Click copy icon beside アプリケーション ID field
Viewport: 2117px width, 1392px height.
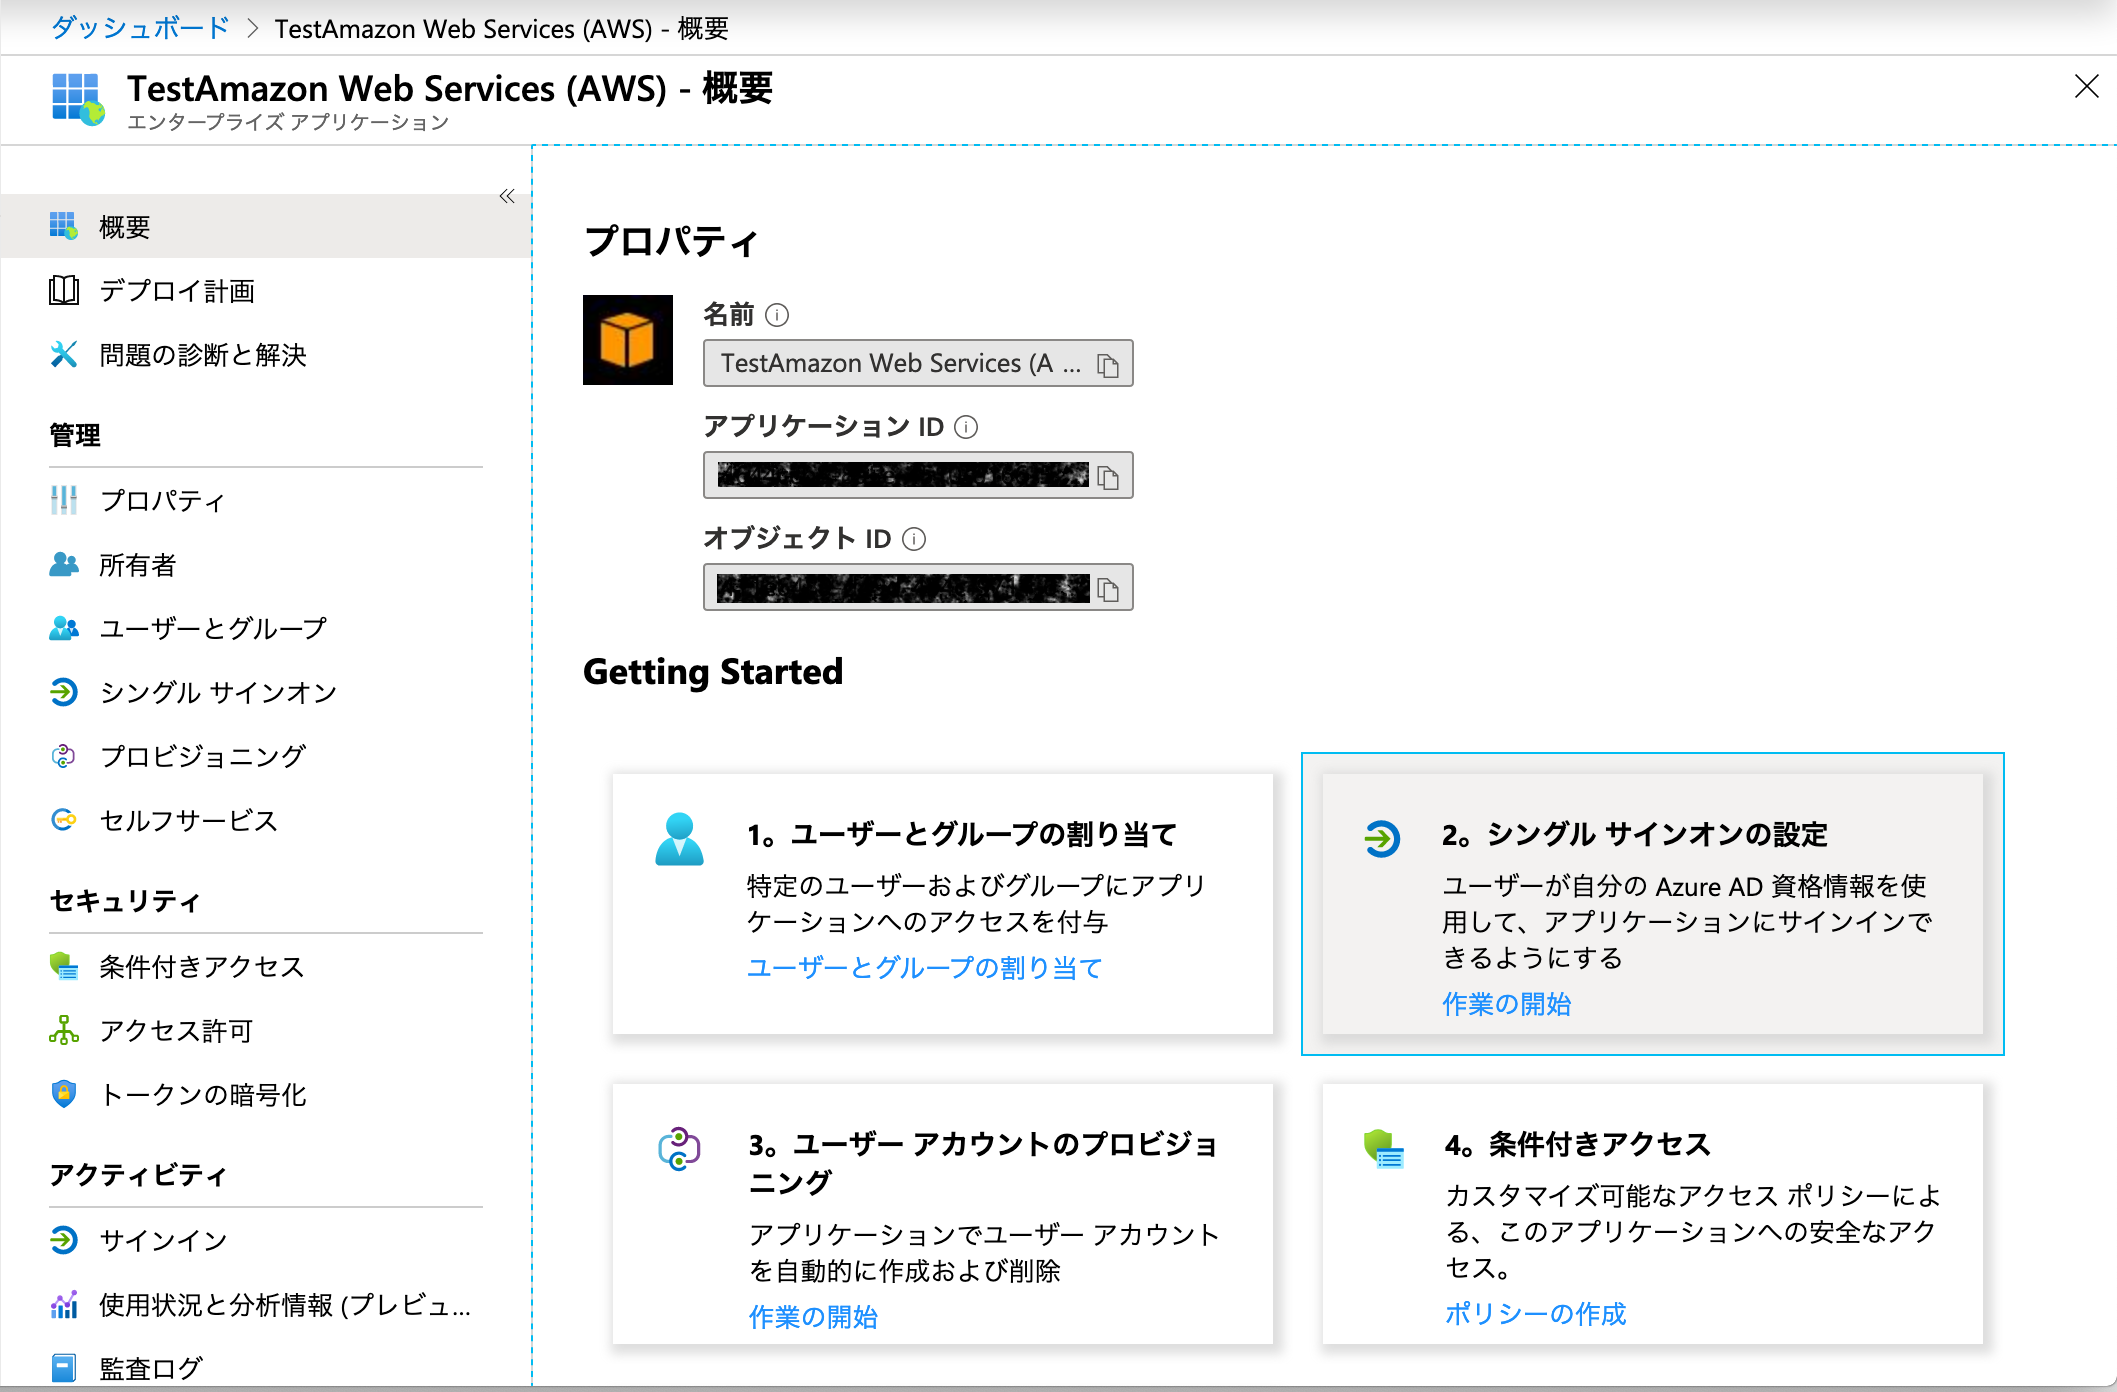pos(1107,477)
